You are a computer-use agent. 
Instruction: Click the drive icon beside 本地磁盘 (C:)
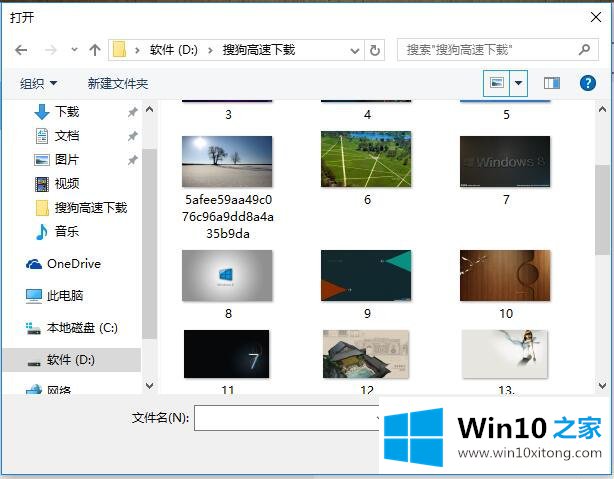[33, 329]
